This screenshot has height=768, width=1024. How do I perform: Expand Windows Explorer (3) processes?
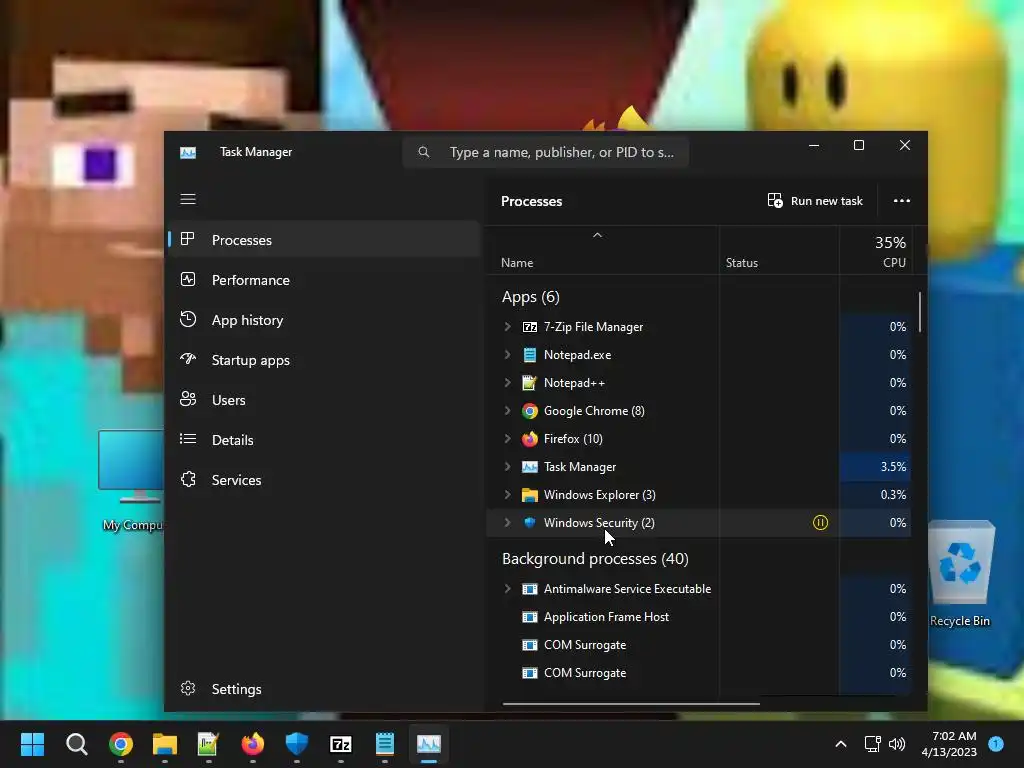507,495
